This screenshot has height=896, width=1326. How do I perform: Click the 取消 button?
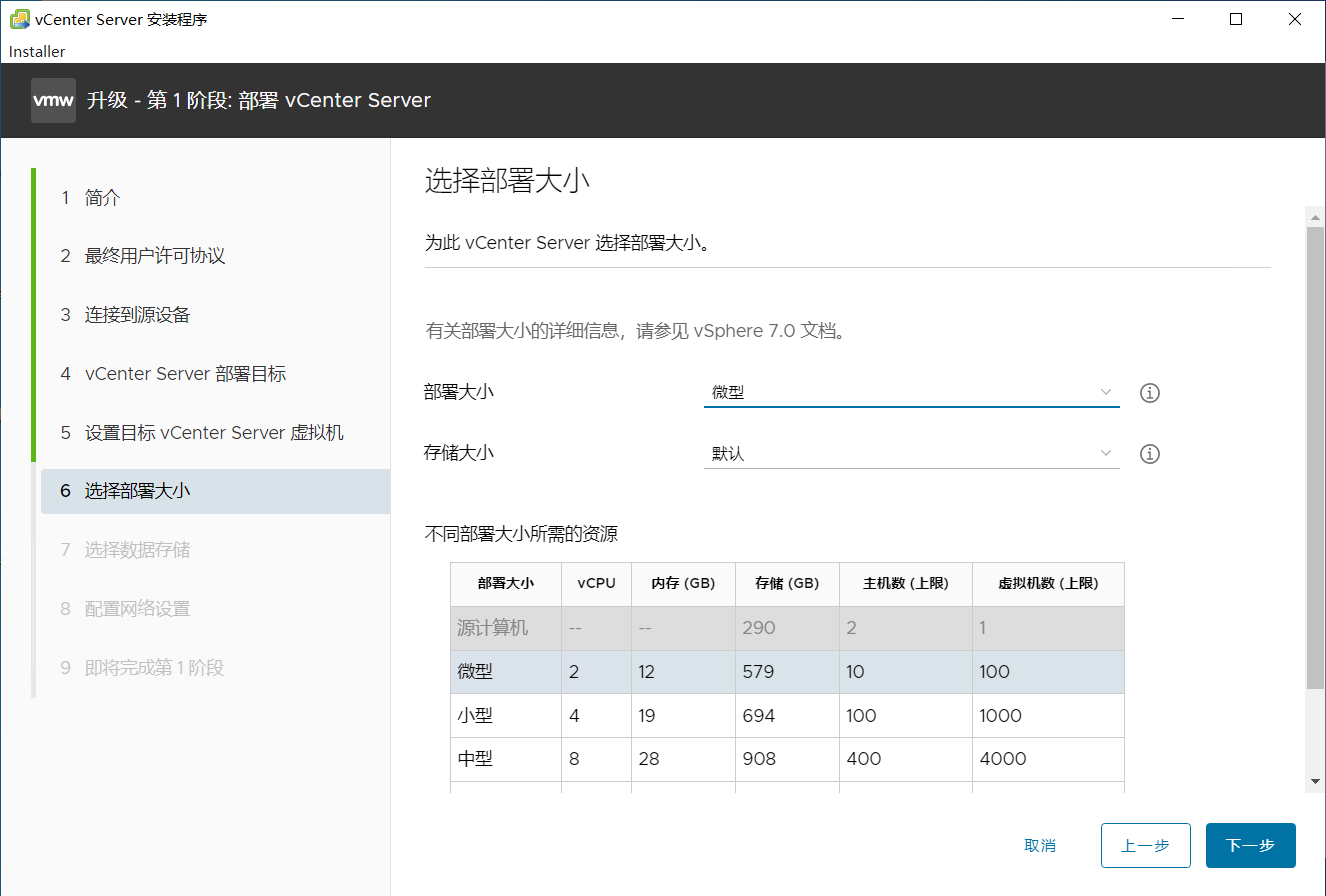click(1040, 846)
